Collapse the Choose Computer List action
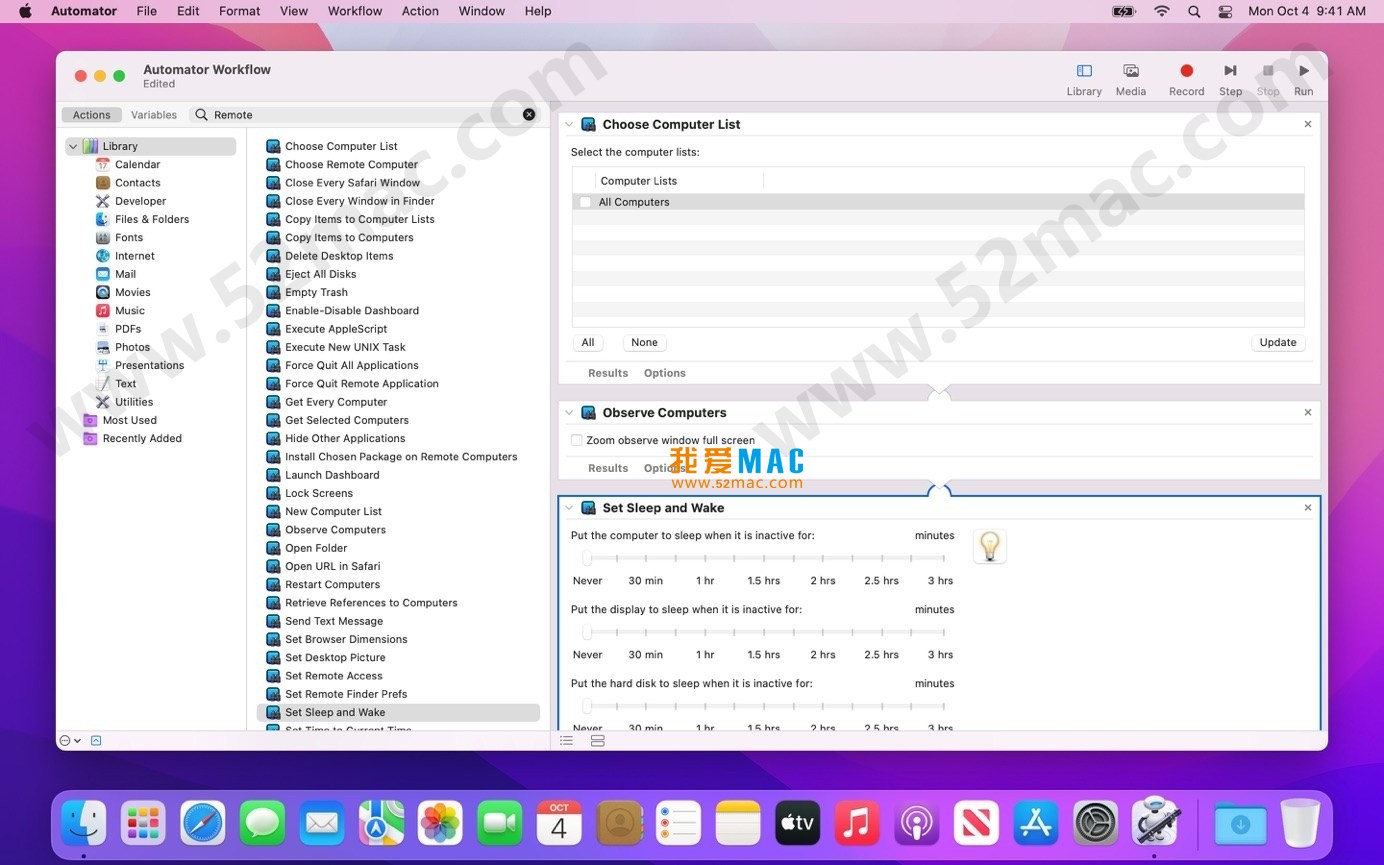Screen dimensions: 1384x865 click(569, 125)
